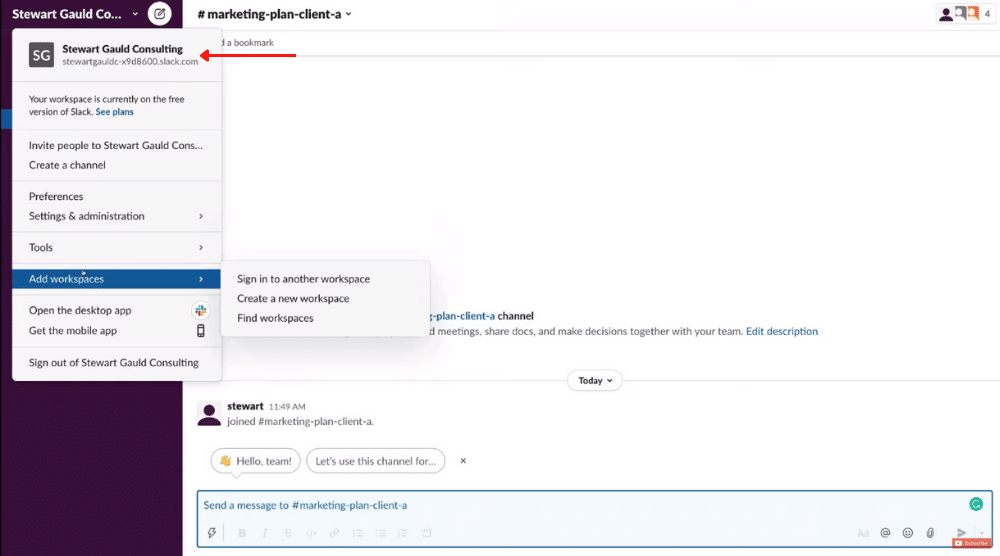Select Invite people to Stewart Gauld Cons...

click(x=115, y=145)
